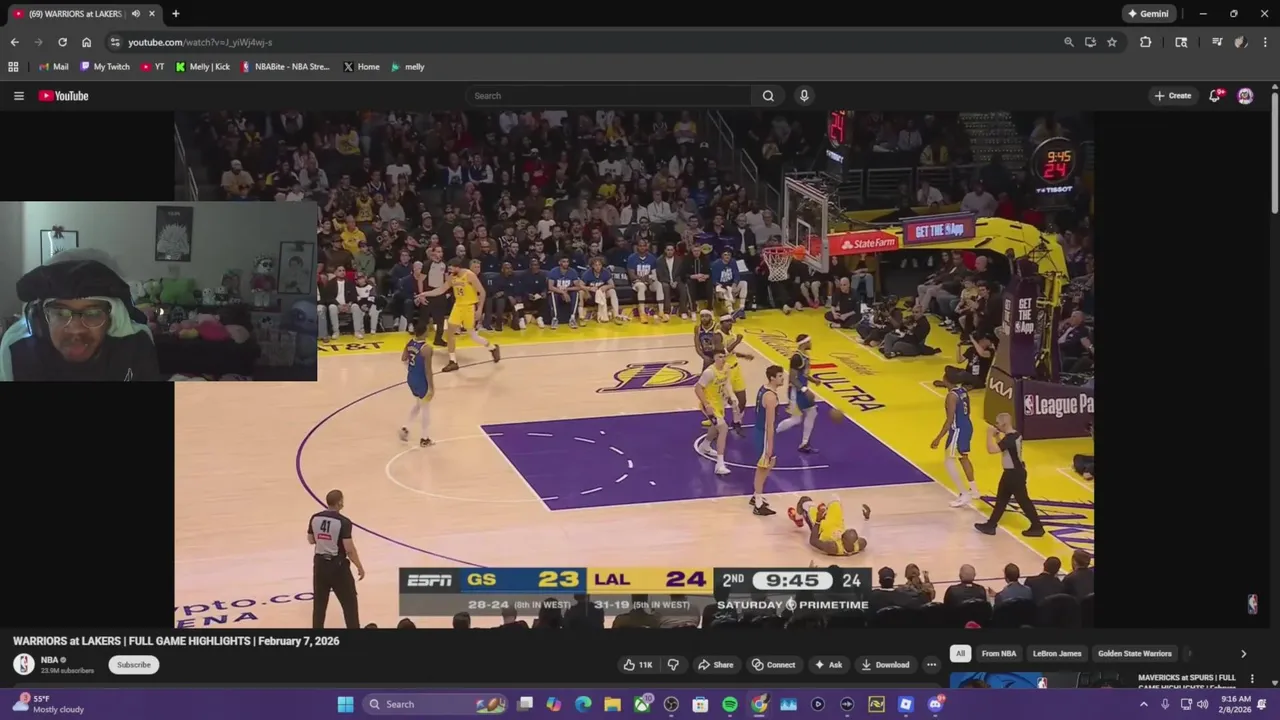1280x720 pixels.
Task: Open Chrome media controls icon
Action: point(1217,42)
